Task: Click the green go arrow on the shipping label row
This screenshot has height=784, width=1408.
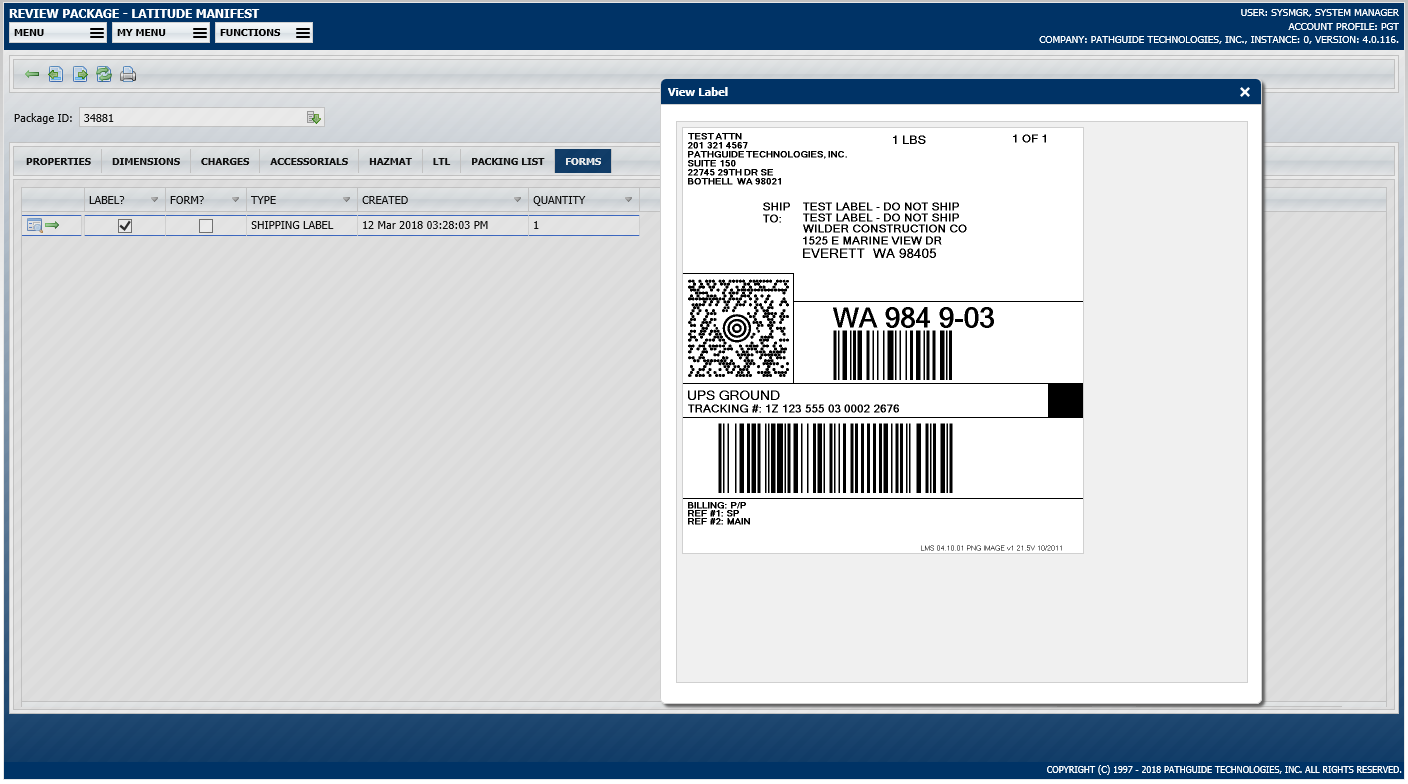Action: coord(54,225)
